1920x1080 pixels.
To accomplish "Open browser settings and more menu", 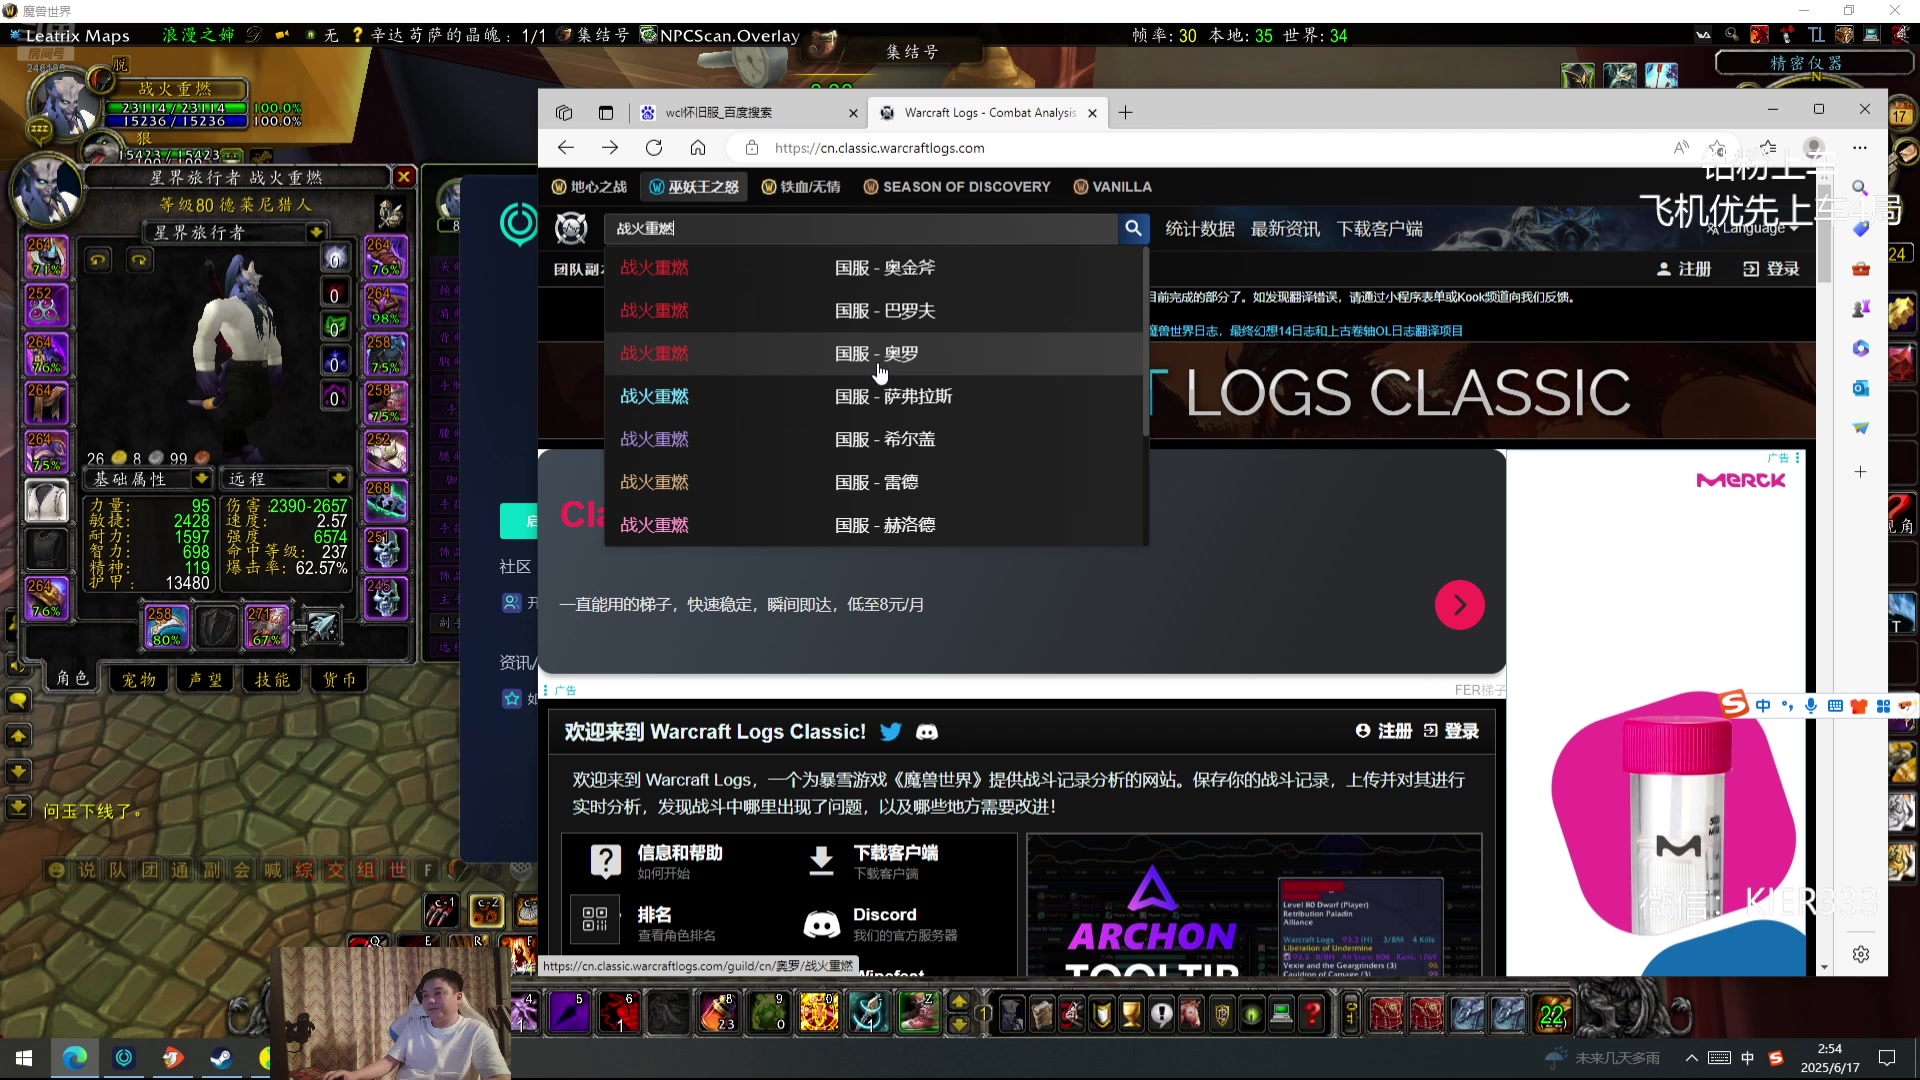I will (x=1860, y=148).
